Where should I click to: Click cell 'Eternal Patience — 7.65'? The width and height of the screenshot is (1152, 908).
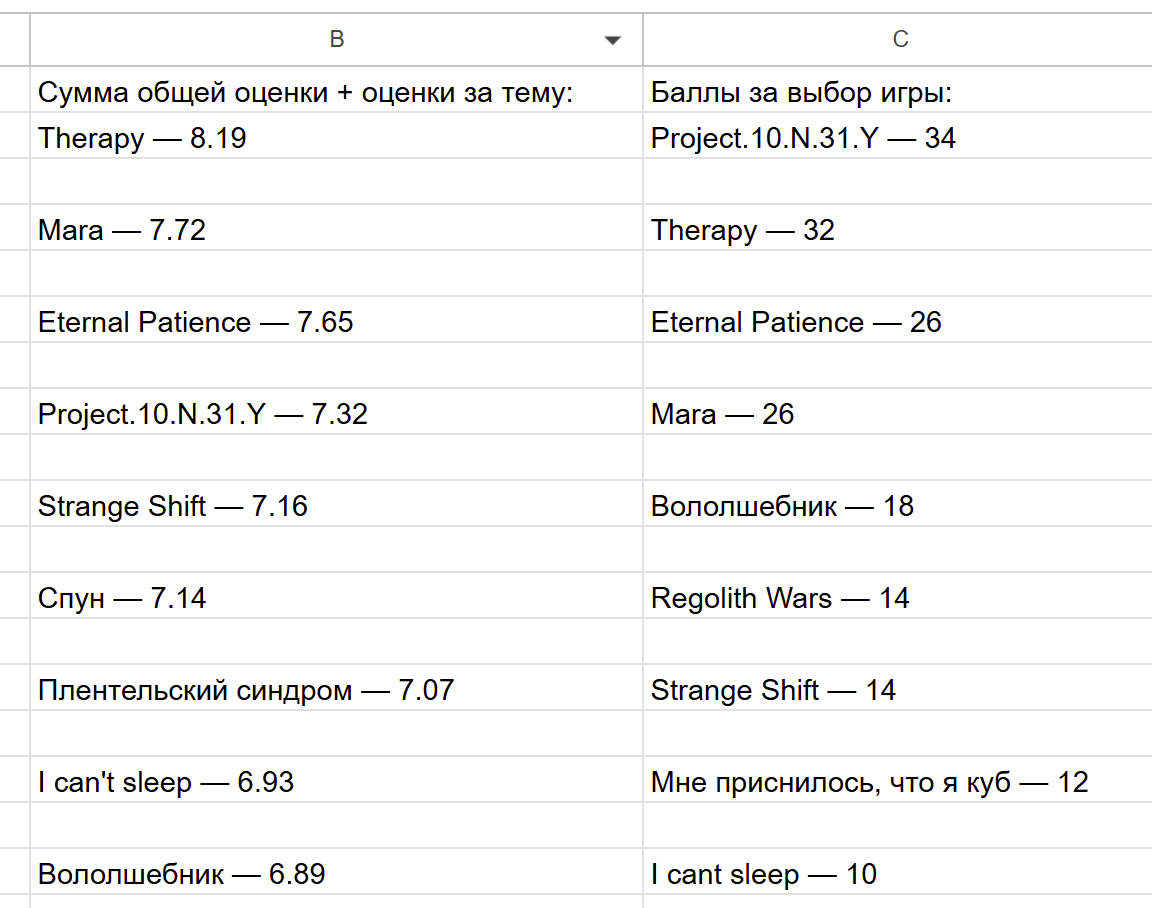point(336,320)
